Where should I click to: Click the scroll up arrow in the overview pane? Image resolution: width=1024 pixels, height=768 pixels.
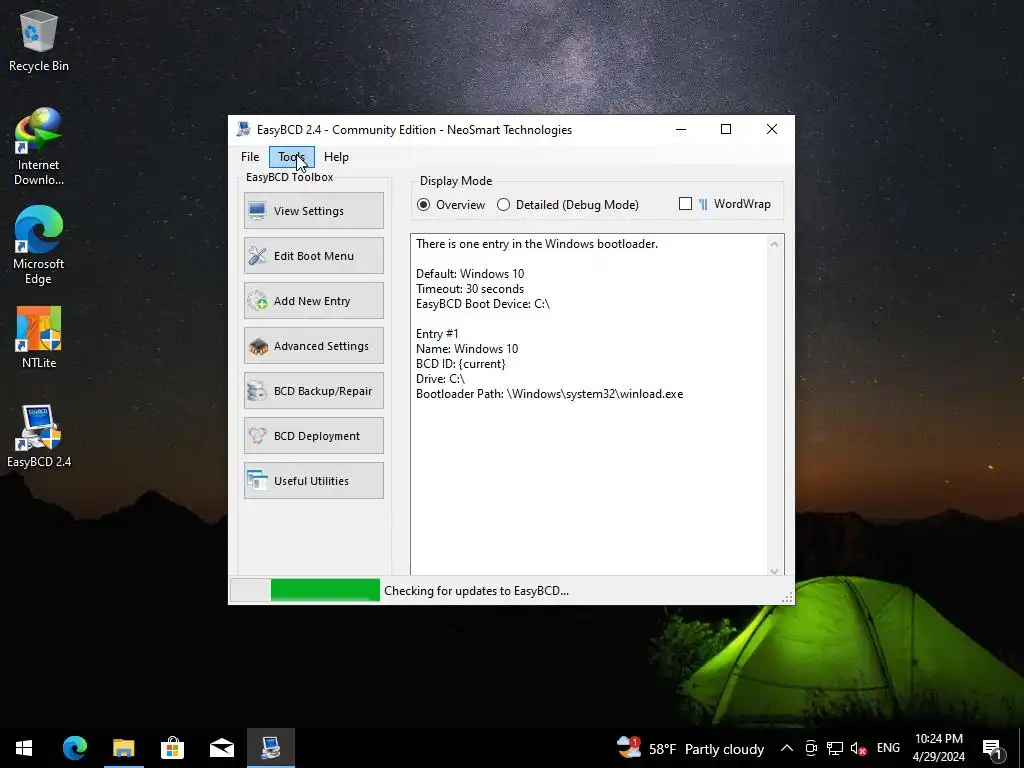click(774, 244)
